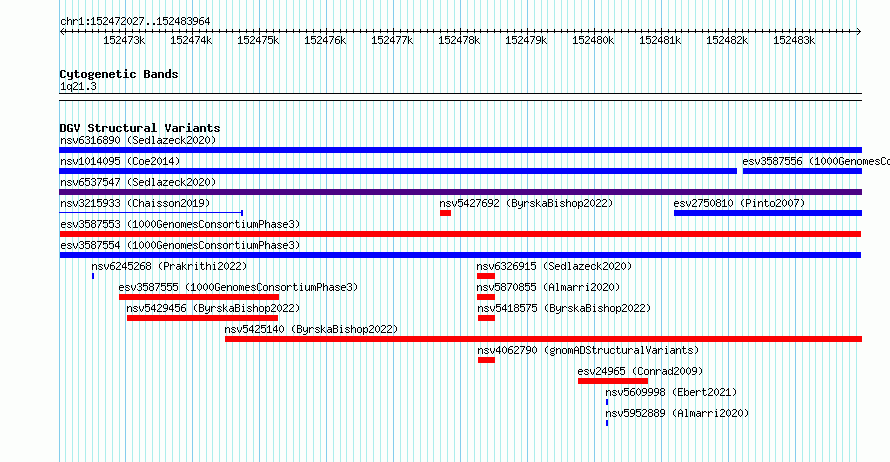Screen dimensions: 890x462
Task: Click the 152473k ruler tick label
Action: 124,41
